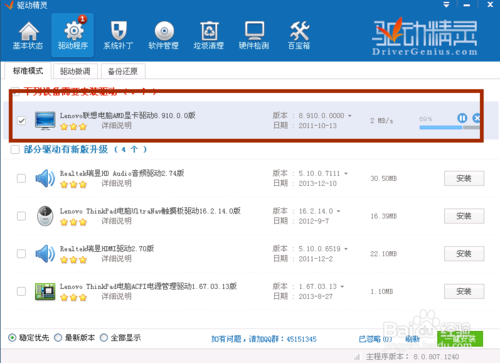The width and height of the screenshot is (500, 363).
Task: Open 百宝箱 tools icon
Action: [x=299, y=35]
